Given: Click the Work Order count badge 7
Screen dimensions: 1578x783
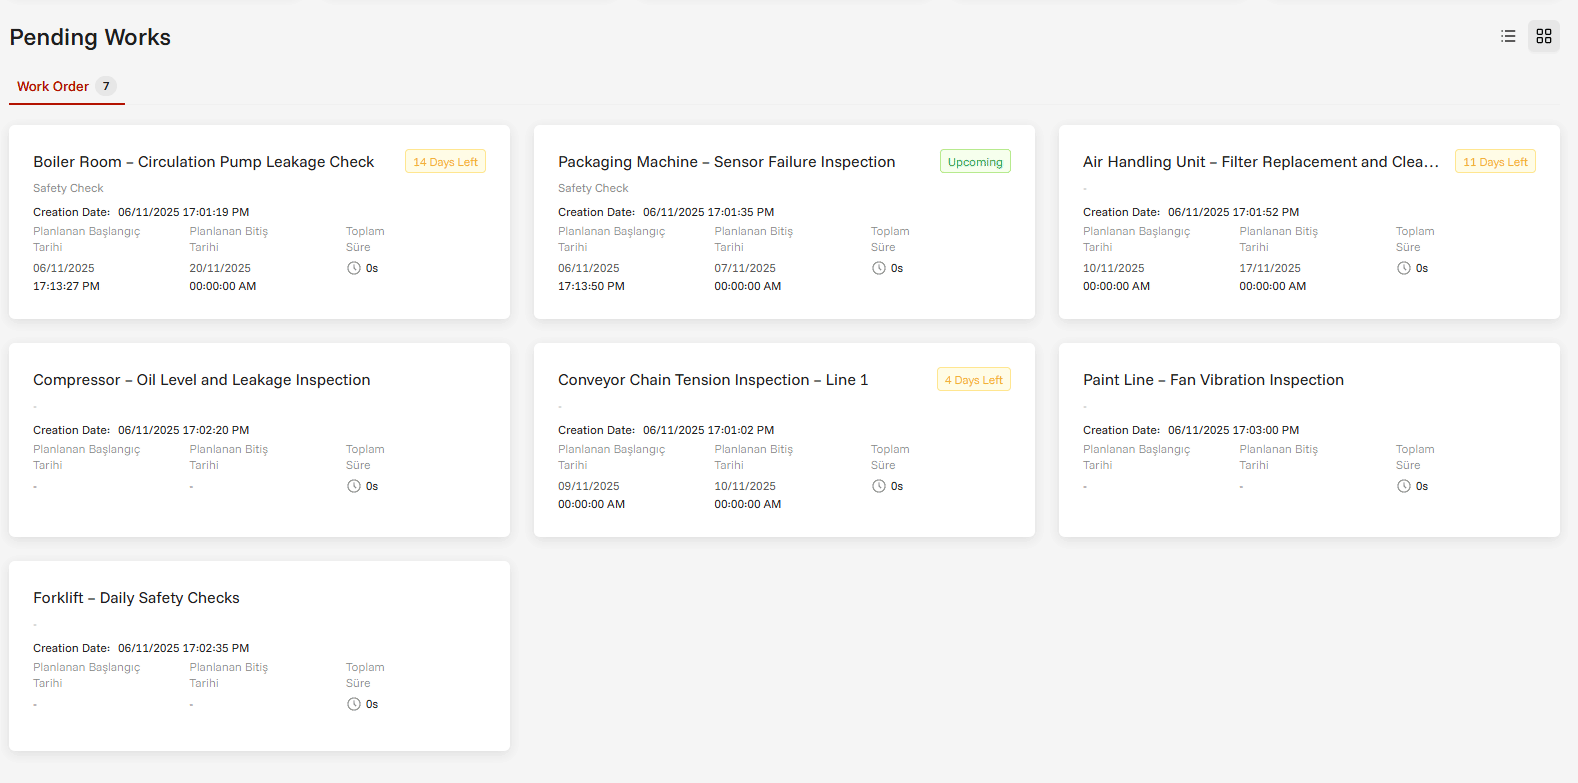Looking at the screenshot, I should click(106, 86).
